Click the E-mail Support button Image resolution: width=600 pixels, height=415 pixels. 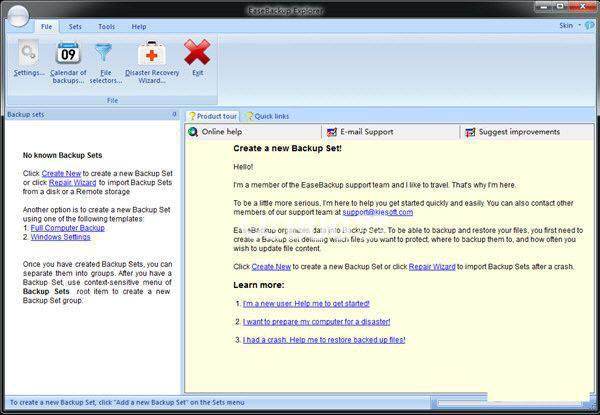390,132
